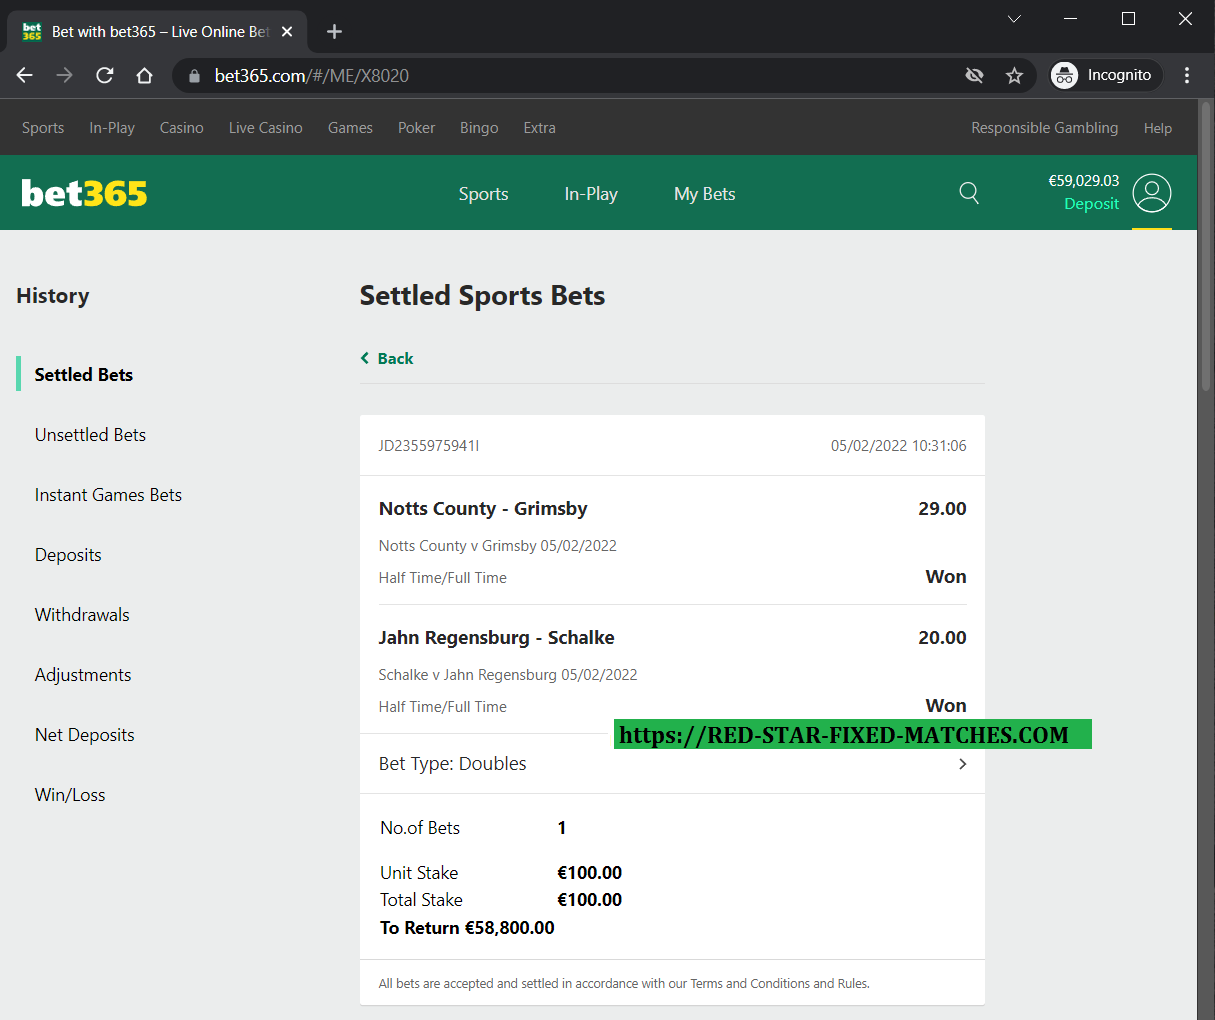Reload the bet365 page

coord(104,76)
